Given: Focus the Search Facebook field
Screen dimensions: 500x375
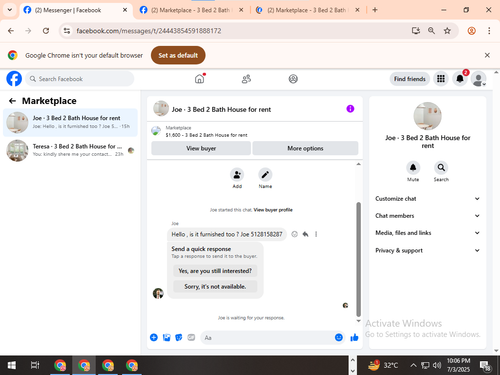Looking at the screenshot, I should pos(80,79).
